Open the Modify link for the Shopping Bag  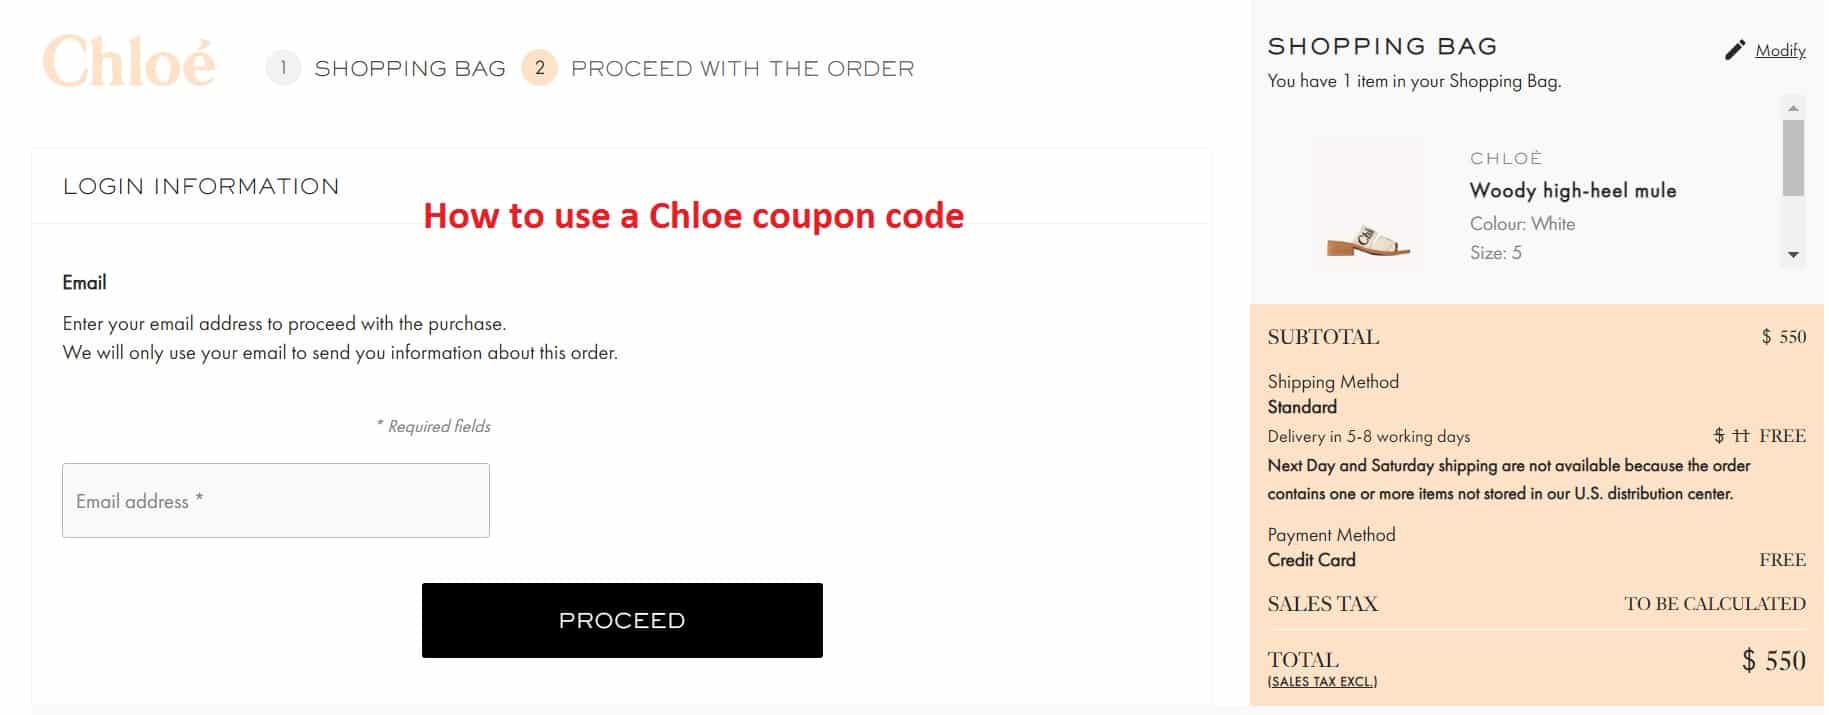pyautogui.click(x=1781, y=50)
